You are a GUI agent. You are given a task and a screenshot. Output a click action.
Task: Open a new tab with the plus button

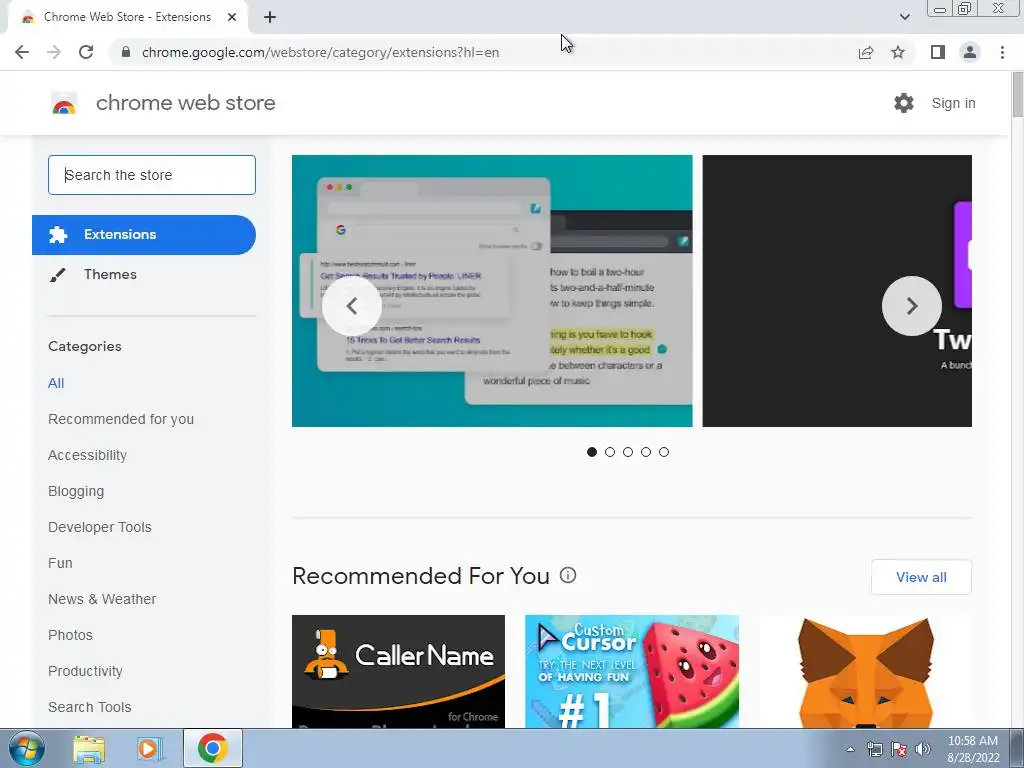(x=270, y=17)
